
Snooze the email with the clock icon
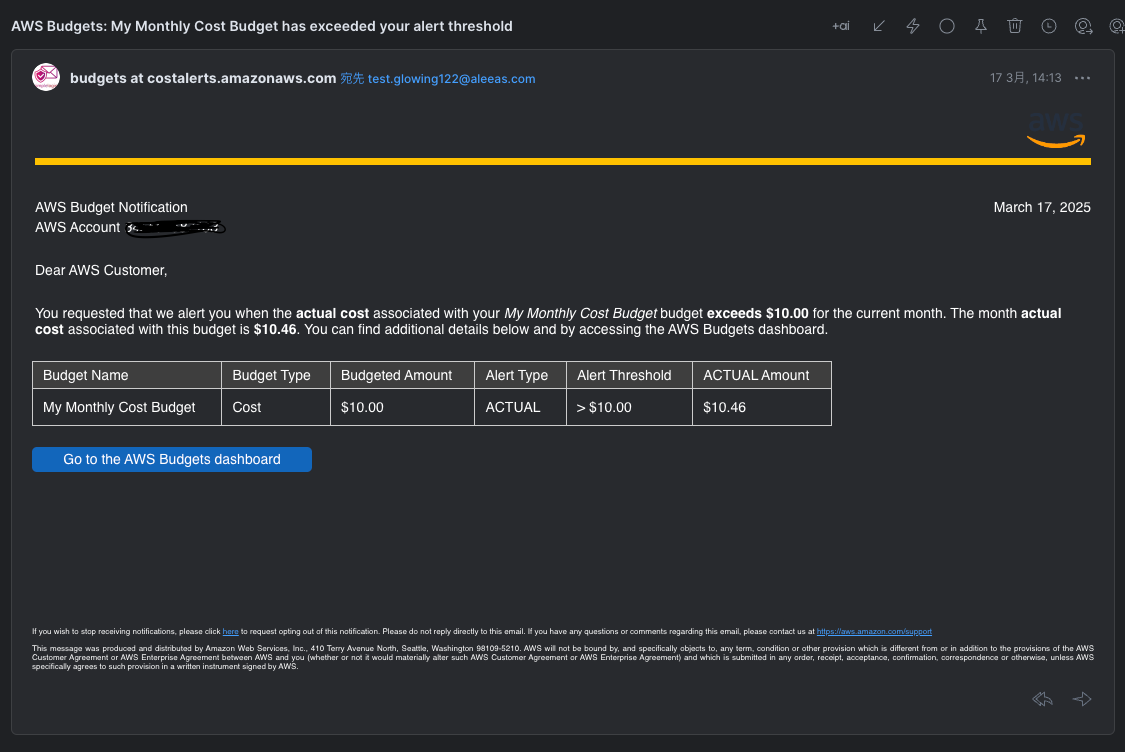click(1049, 27)
